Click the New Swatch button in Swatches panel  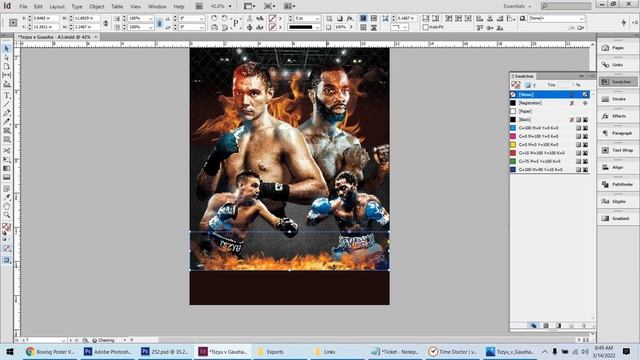[x=571, y=326]
